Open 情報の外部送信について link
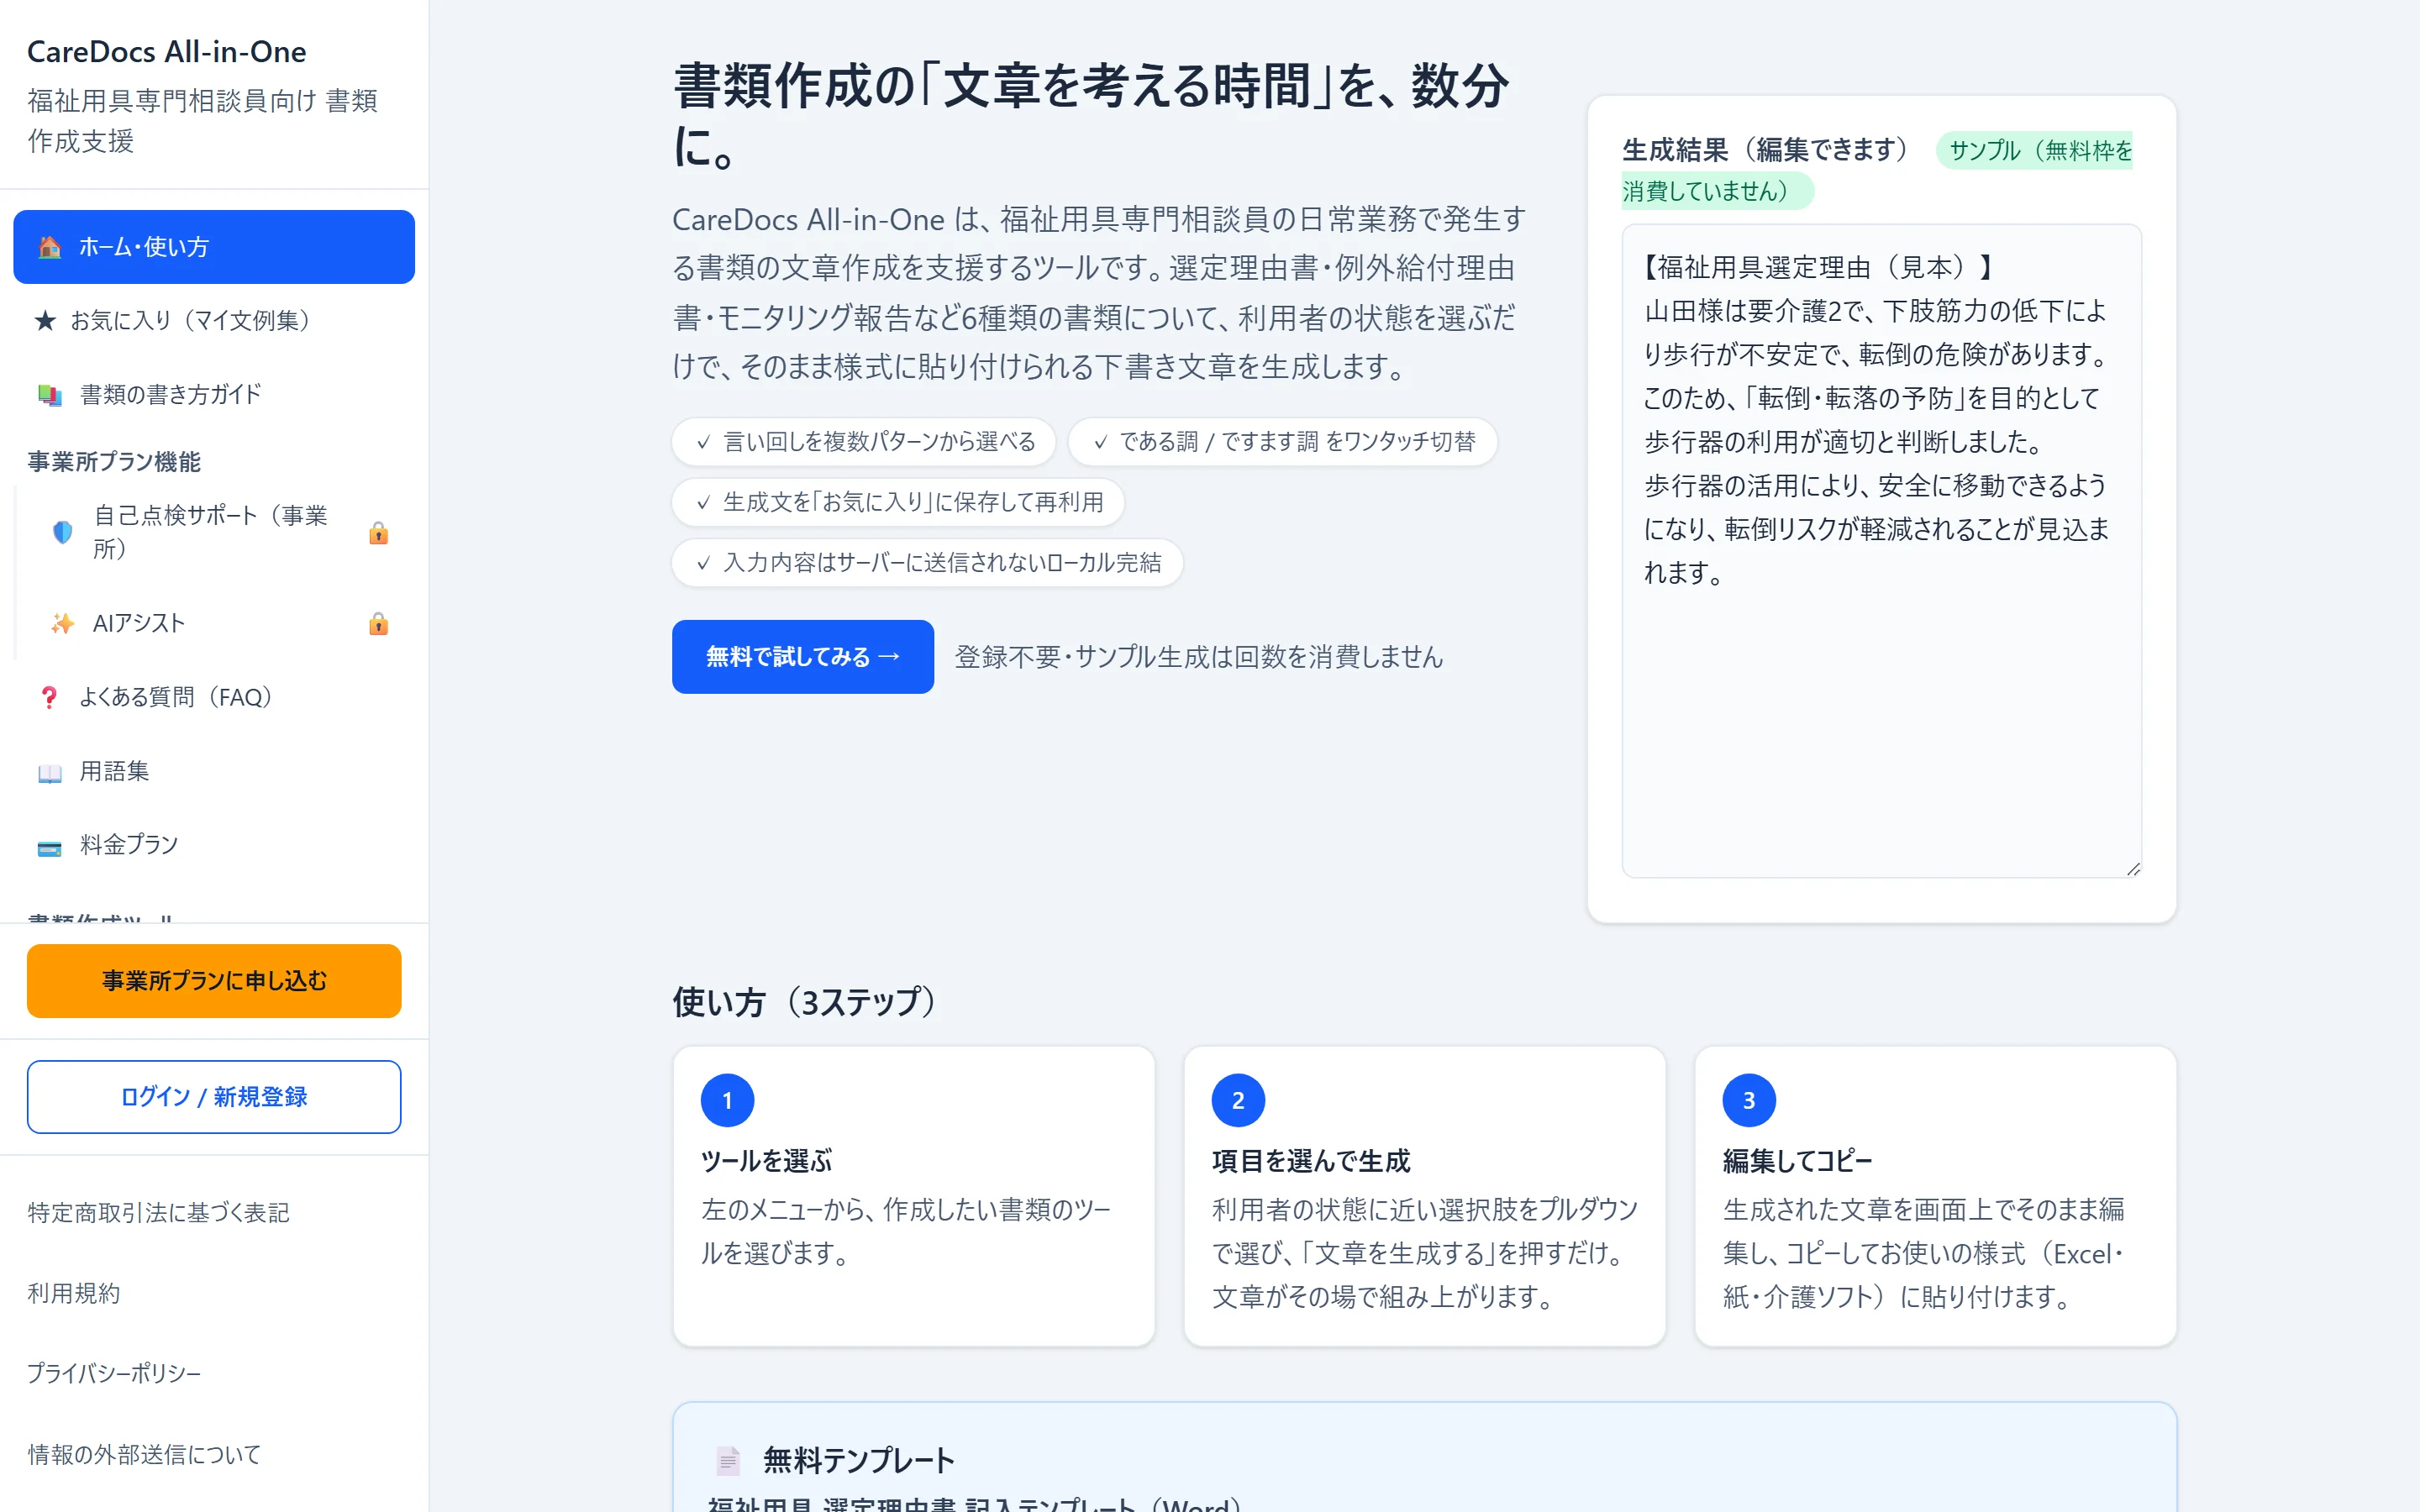Screen dimensions: 2420x1512 (x=144, y=1455)
